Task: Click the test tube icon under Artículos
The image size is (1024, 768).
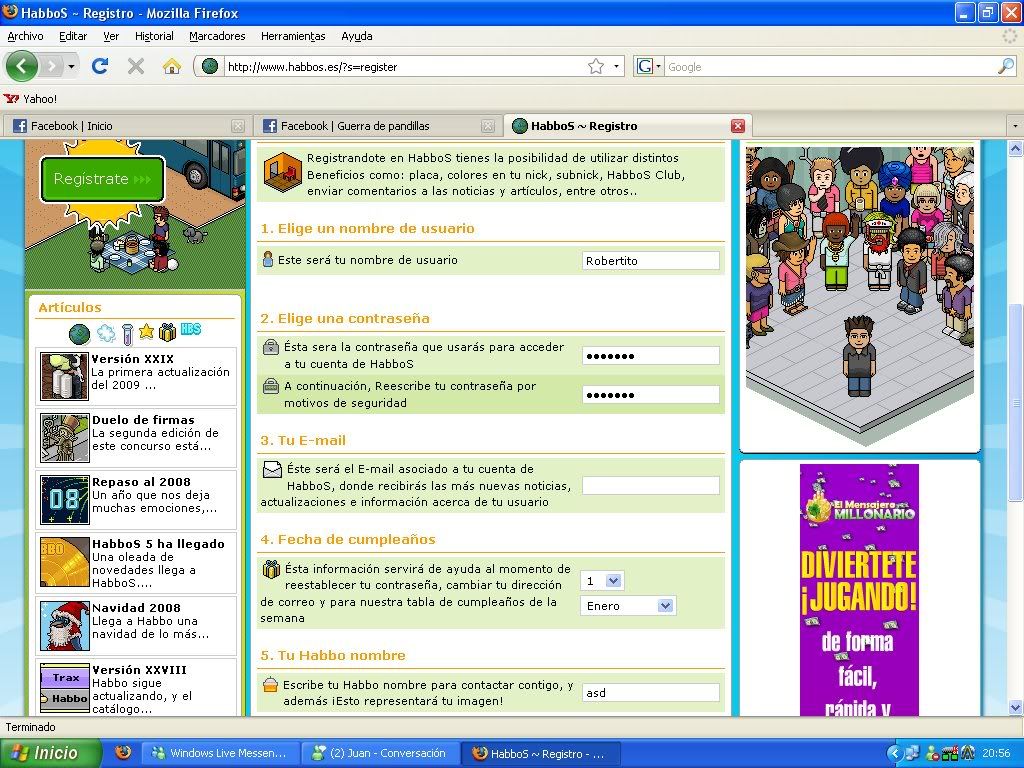Action: coord(127,333)
